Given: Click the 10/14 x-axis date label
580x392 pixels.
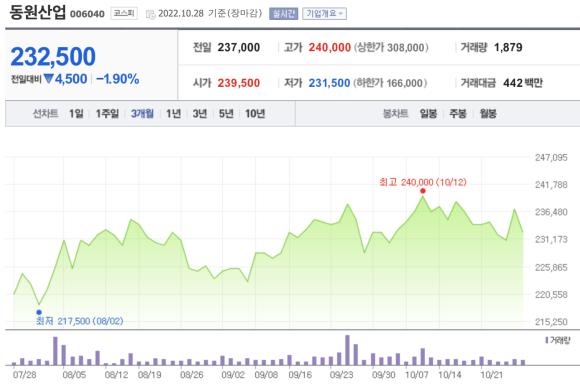Looking at the screenshot, I should [450, 375].
